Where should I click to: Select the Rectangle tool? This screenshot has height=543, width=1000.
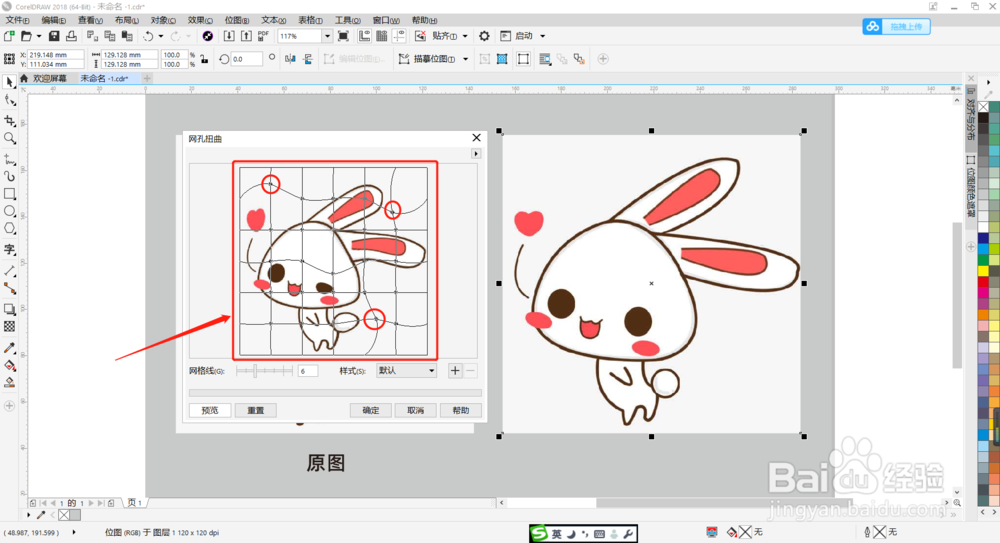pyautogui.click(x=10, y=193)
